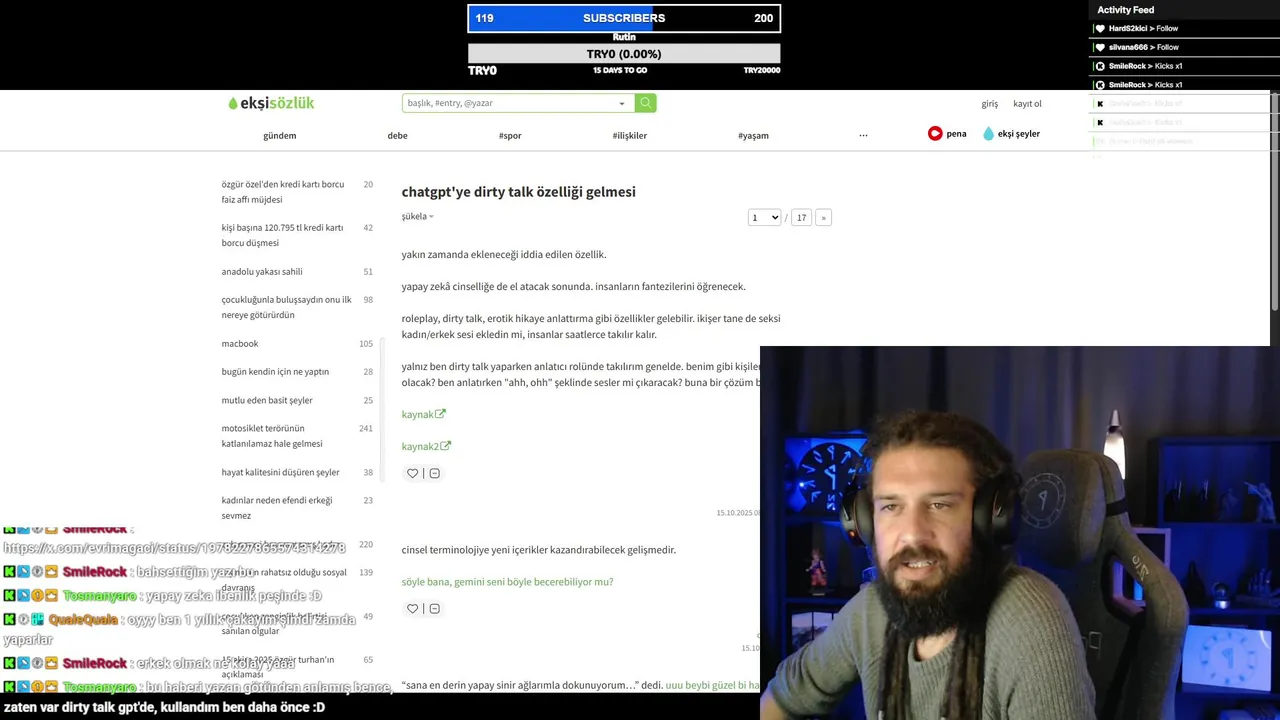The height and width of the screenshot is (720, 1280).
Task: Open söyle bana, gemini seni böyle becerebiliyor mu link
Action: coord(507,582)
